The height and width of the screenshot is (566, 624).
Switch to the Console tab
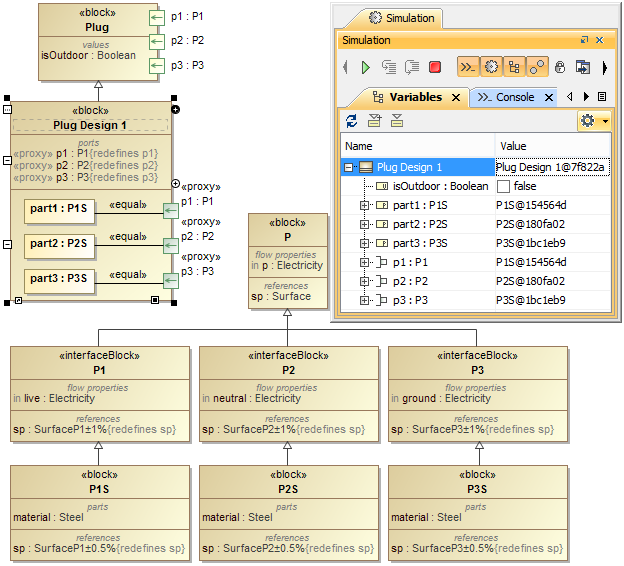pyautogui.click(x=515, y=97)
